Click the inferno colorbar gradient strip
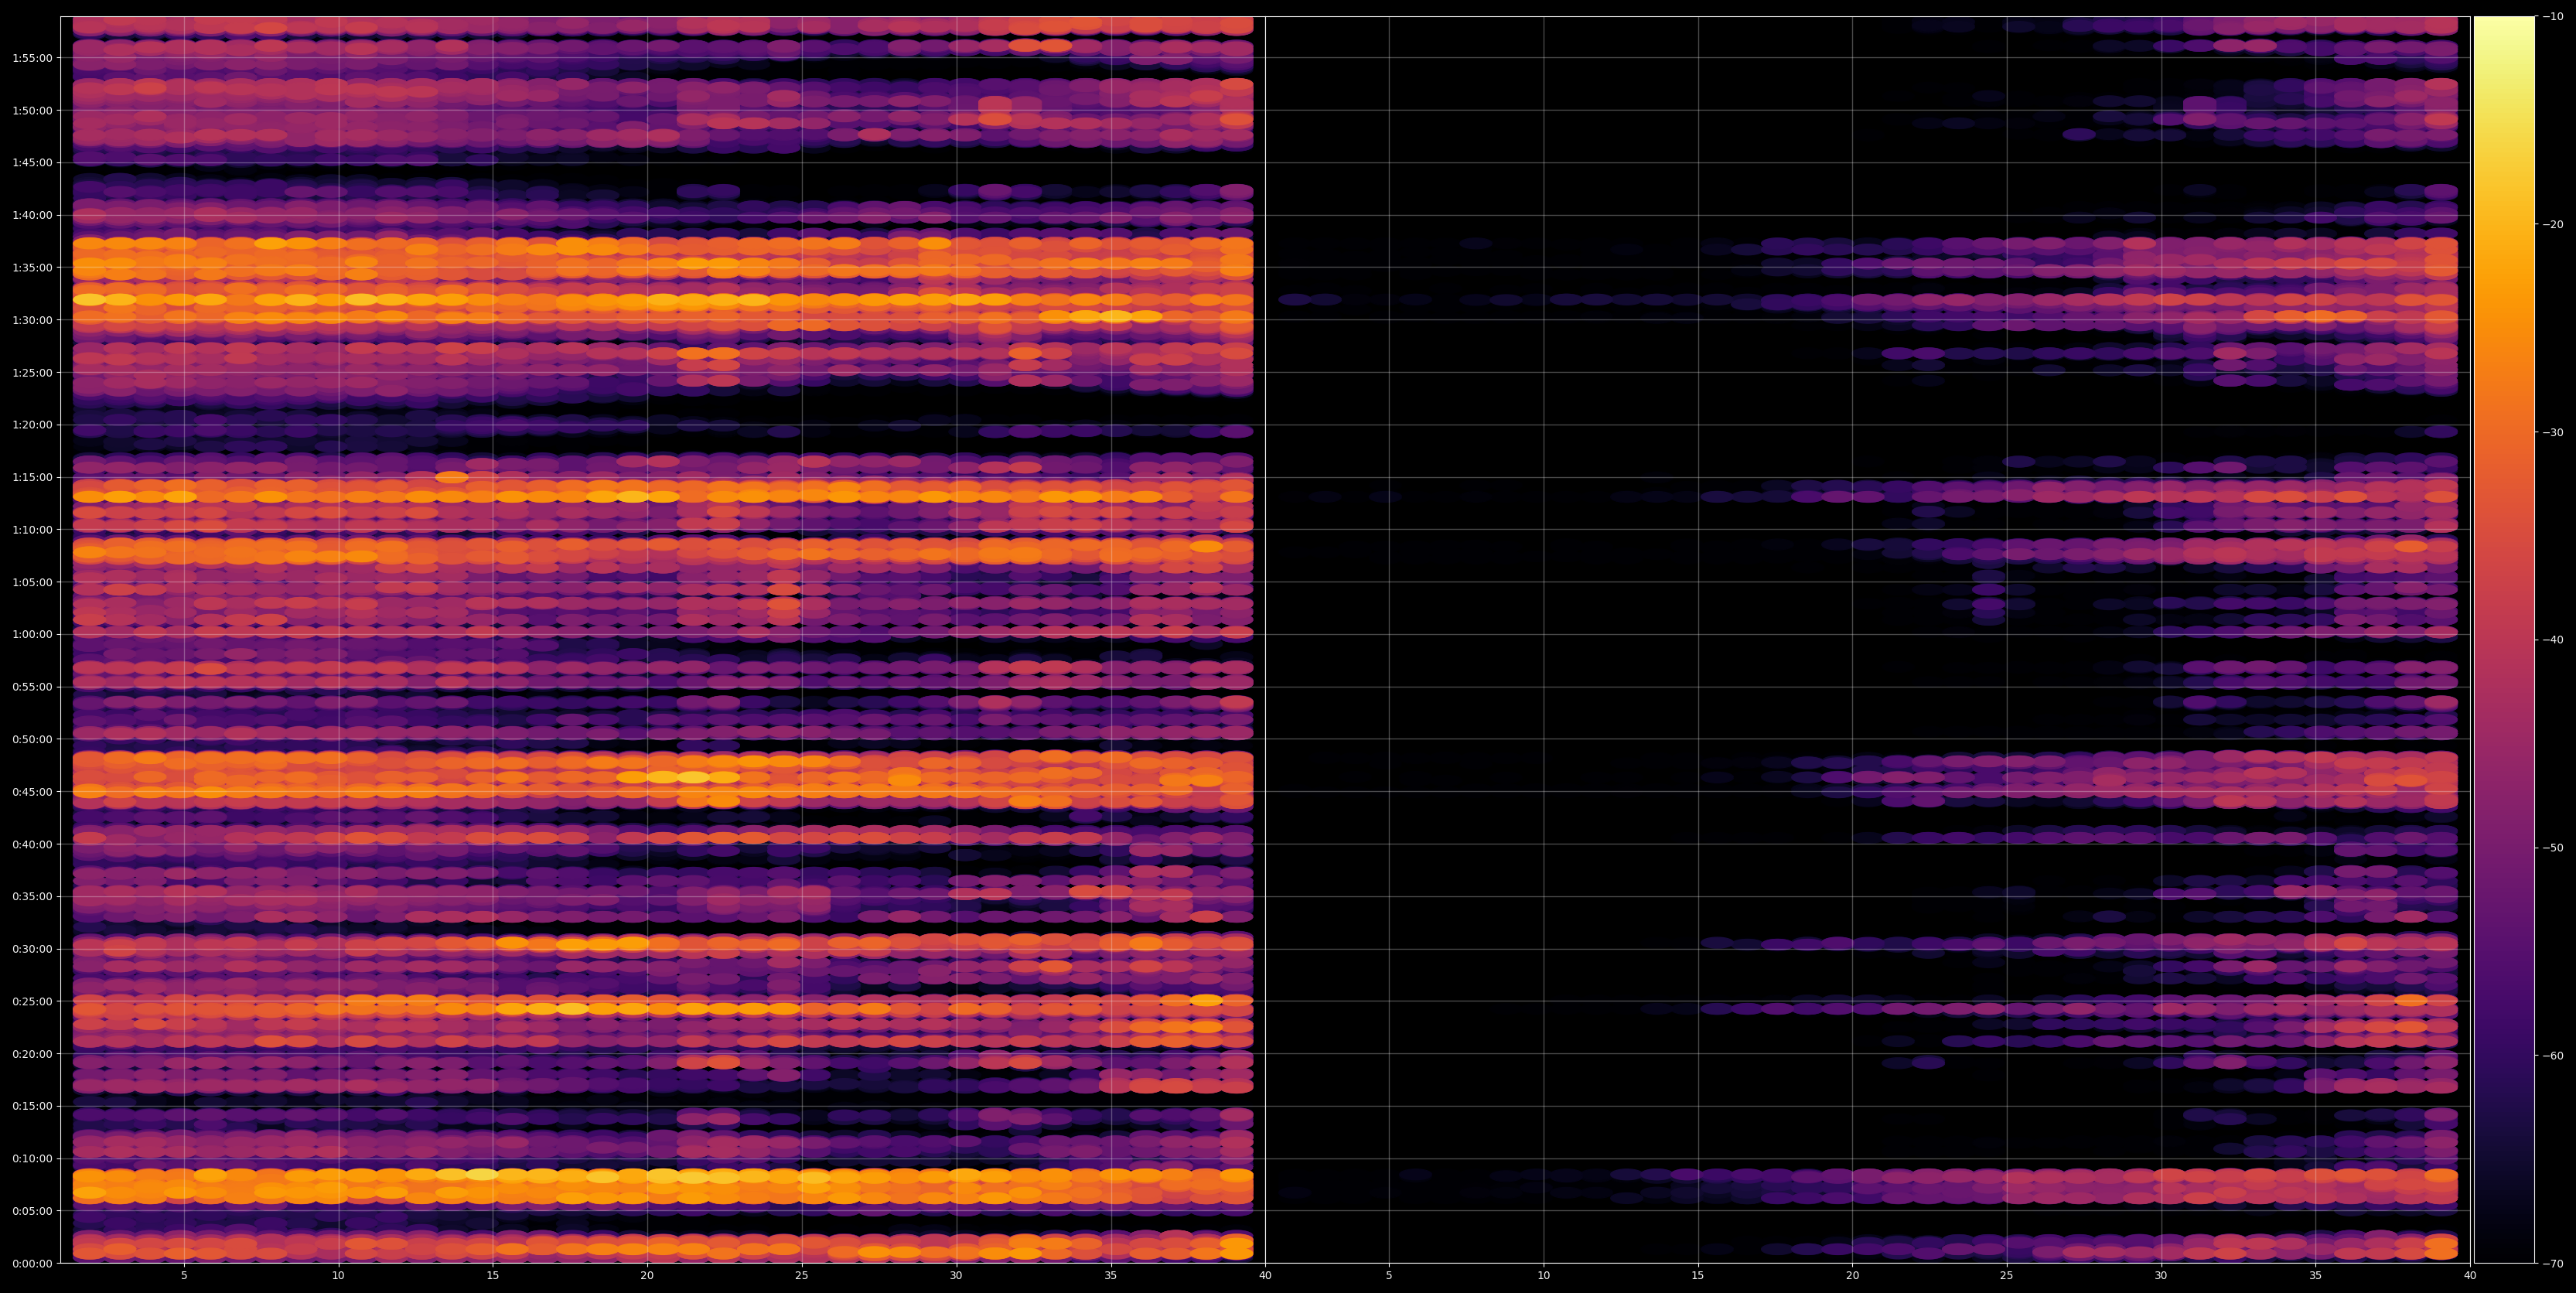This screenshot has width=2576, height=1293. tap(2504, 640)
